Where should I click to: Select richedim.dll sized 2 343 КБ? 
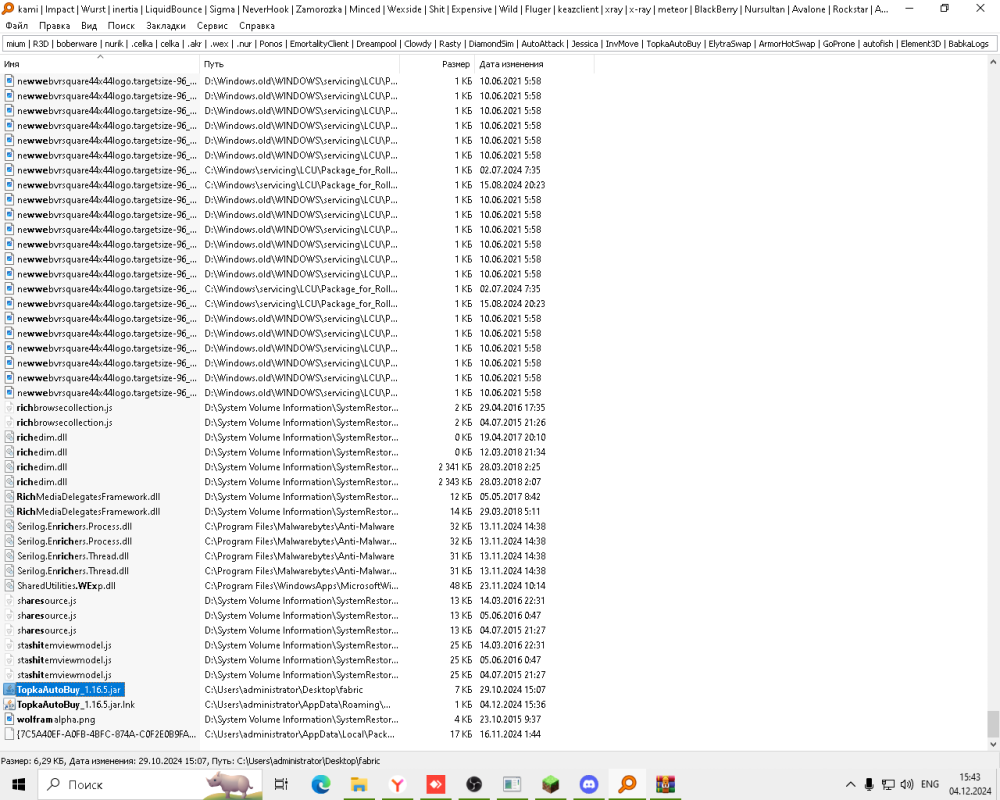coord(42,482)
